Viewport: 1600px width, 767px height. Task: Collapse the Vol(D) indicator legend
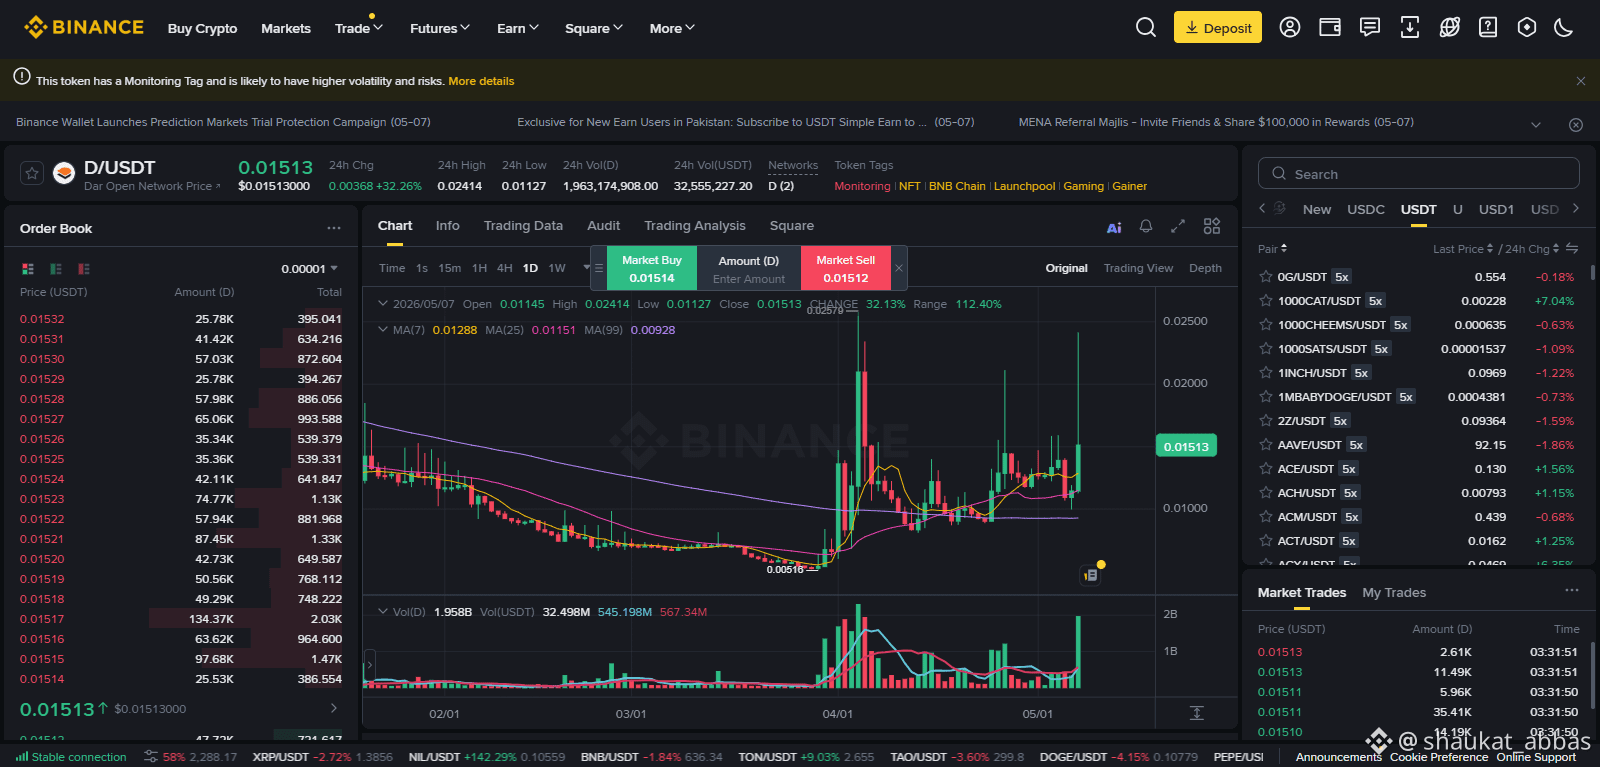pyautogui.click(x=382, y=611)
